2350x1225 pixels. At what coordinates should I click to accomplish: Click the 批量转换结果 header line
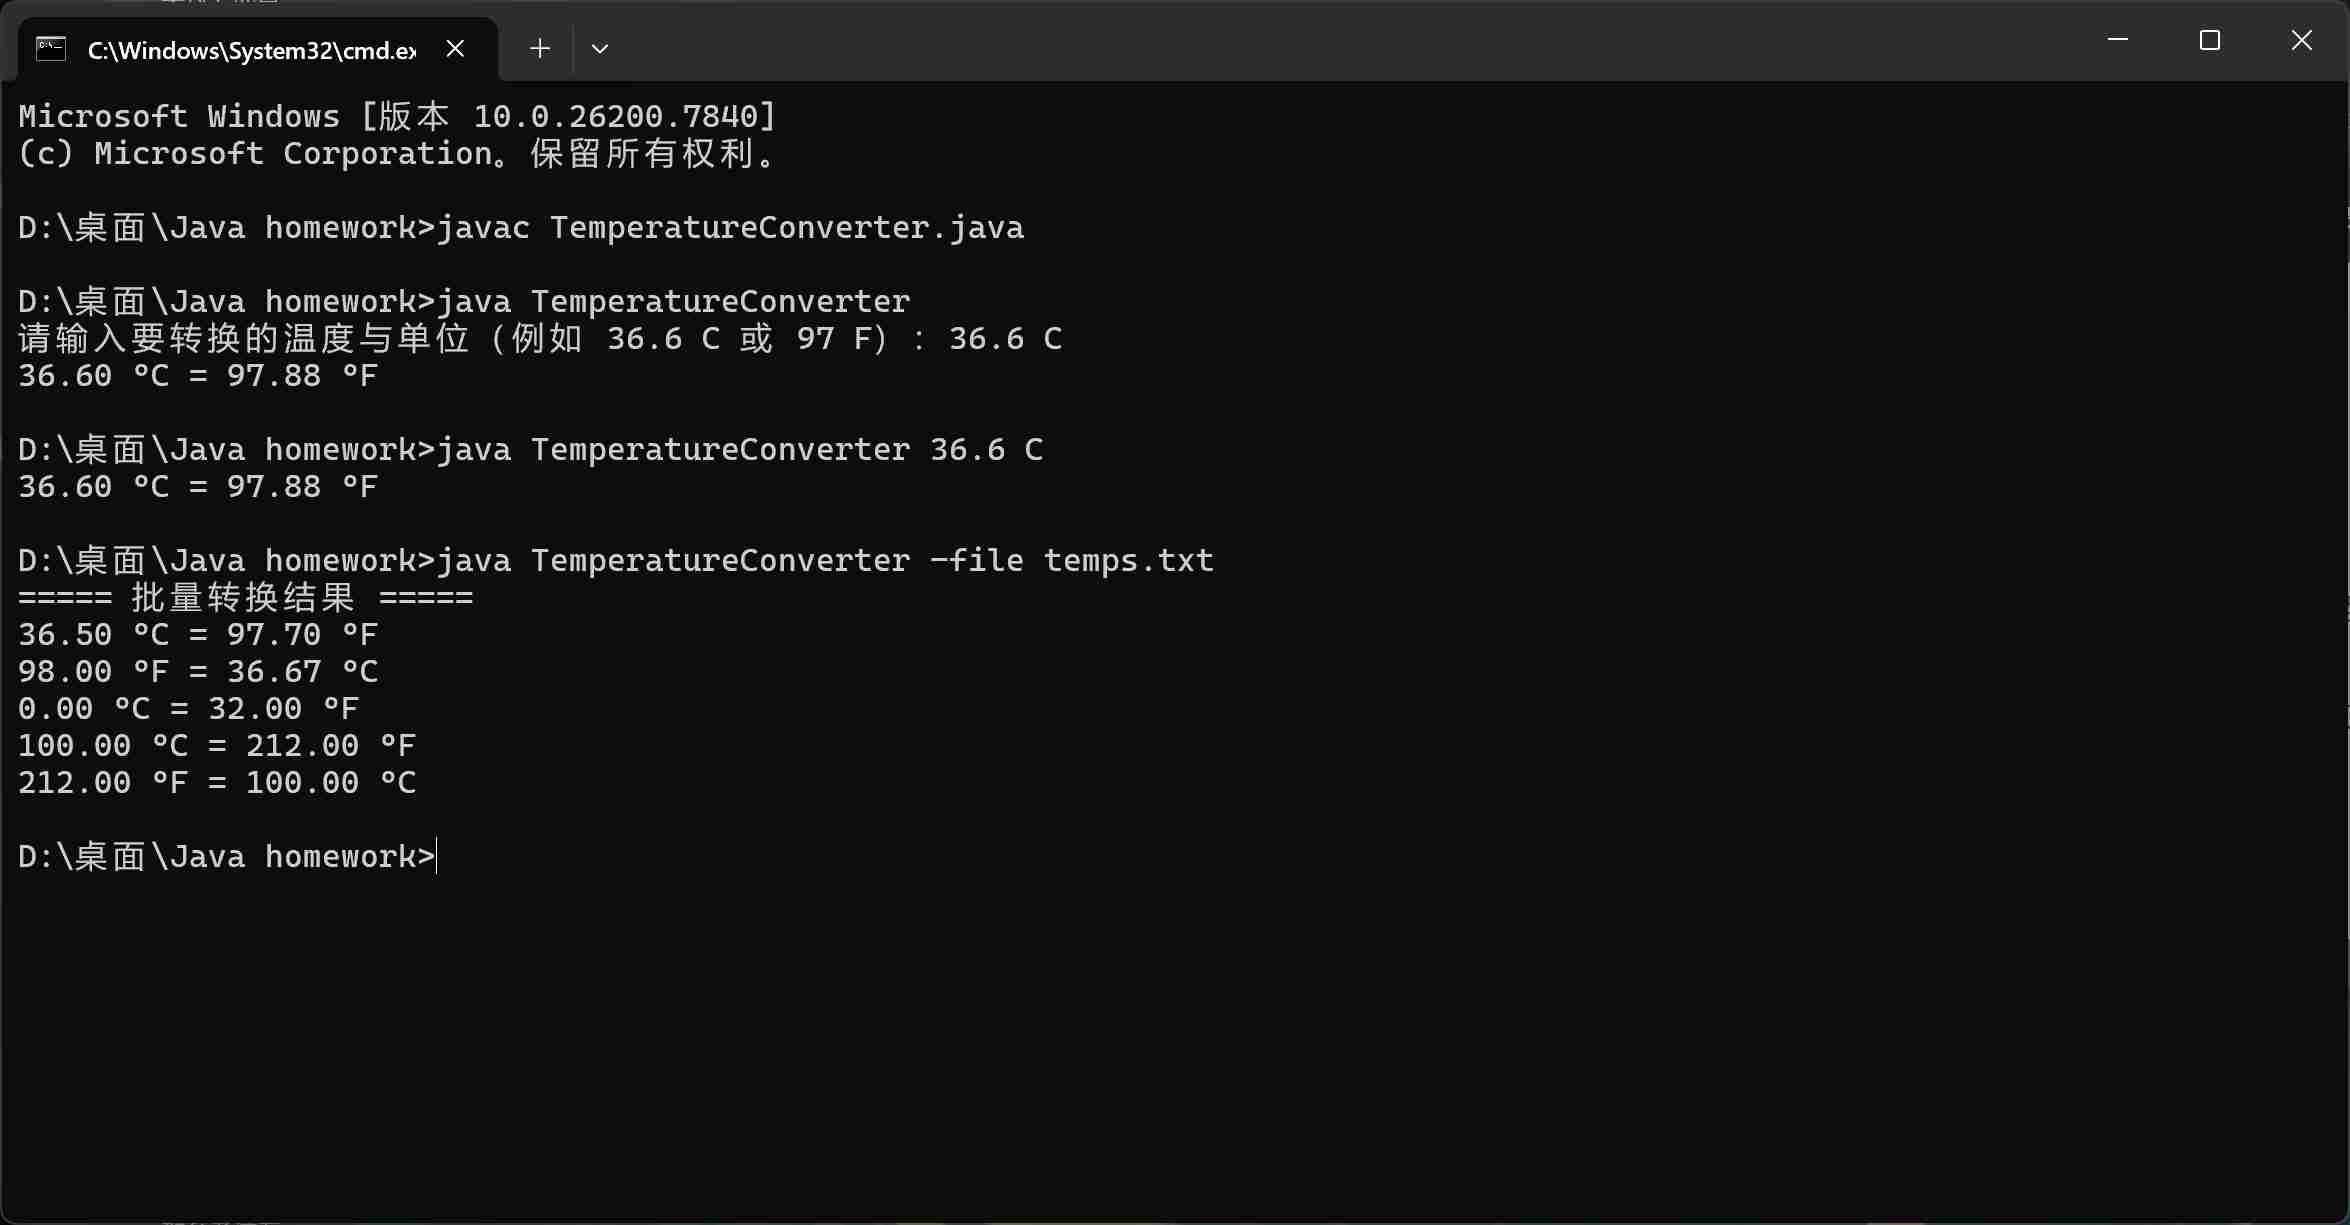click(245, 598)
